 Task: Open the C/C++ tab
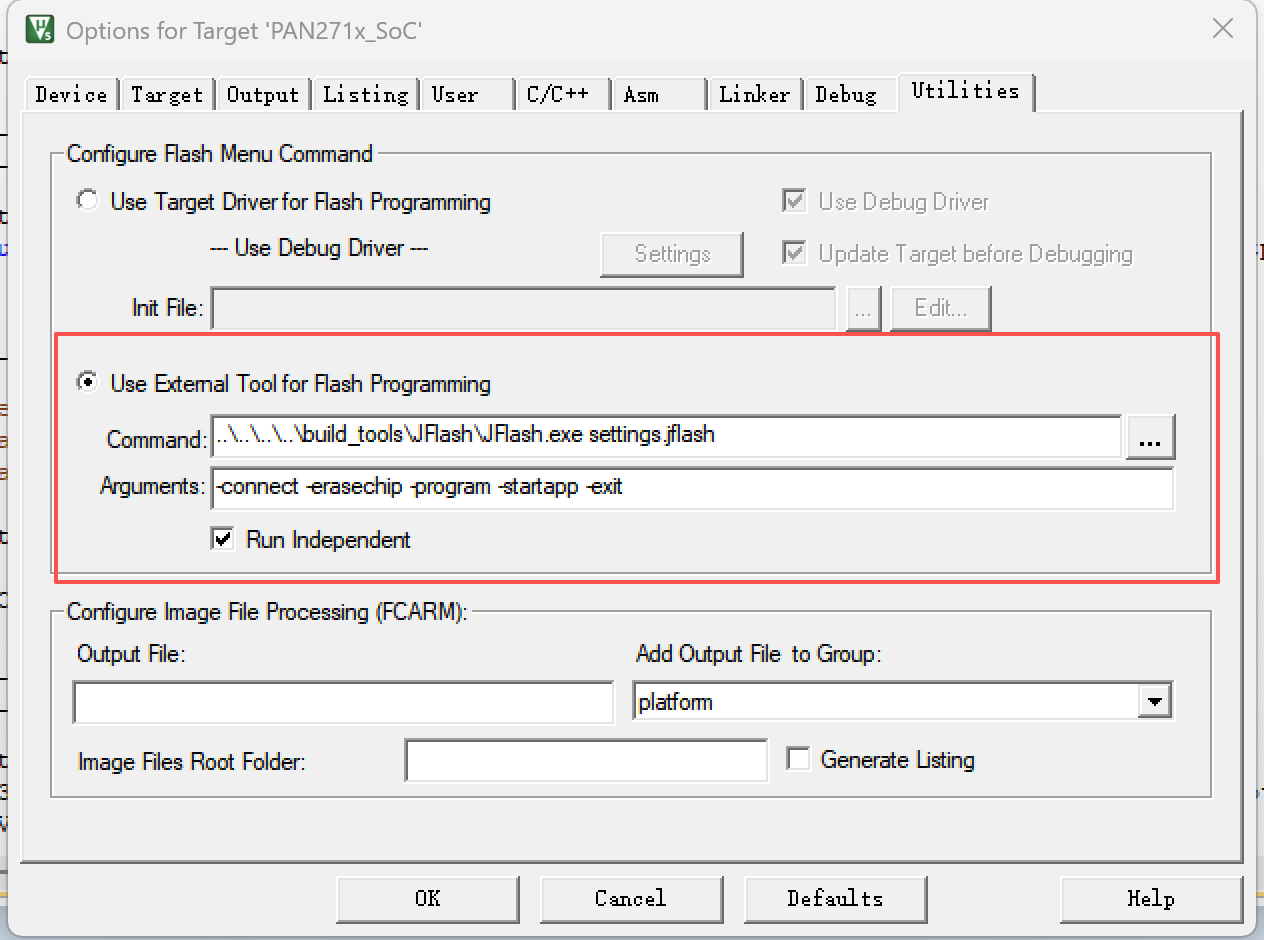557,95
